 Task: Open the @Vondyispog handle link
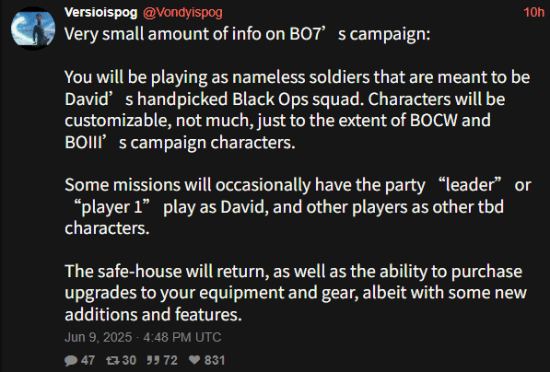(x=182, y=13)
